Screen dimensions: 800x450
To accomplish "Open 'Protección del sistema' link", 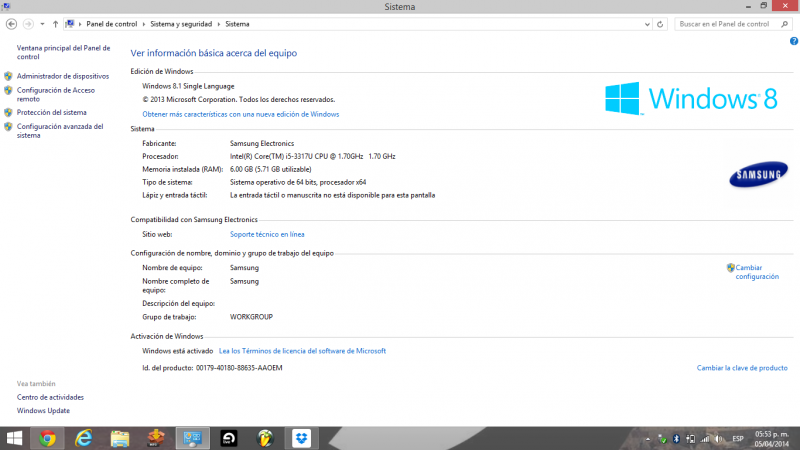I will 52,112.
